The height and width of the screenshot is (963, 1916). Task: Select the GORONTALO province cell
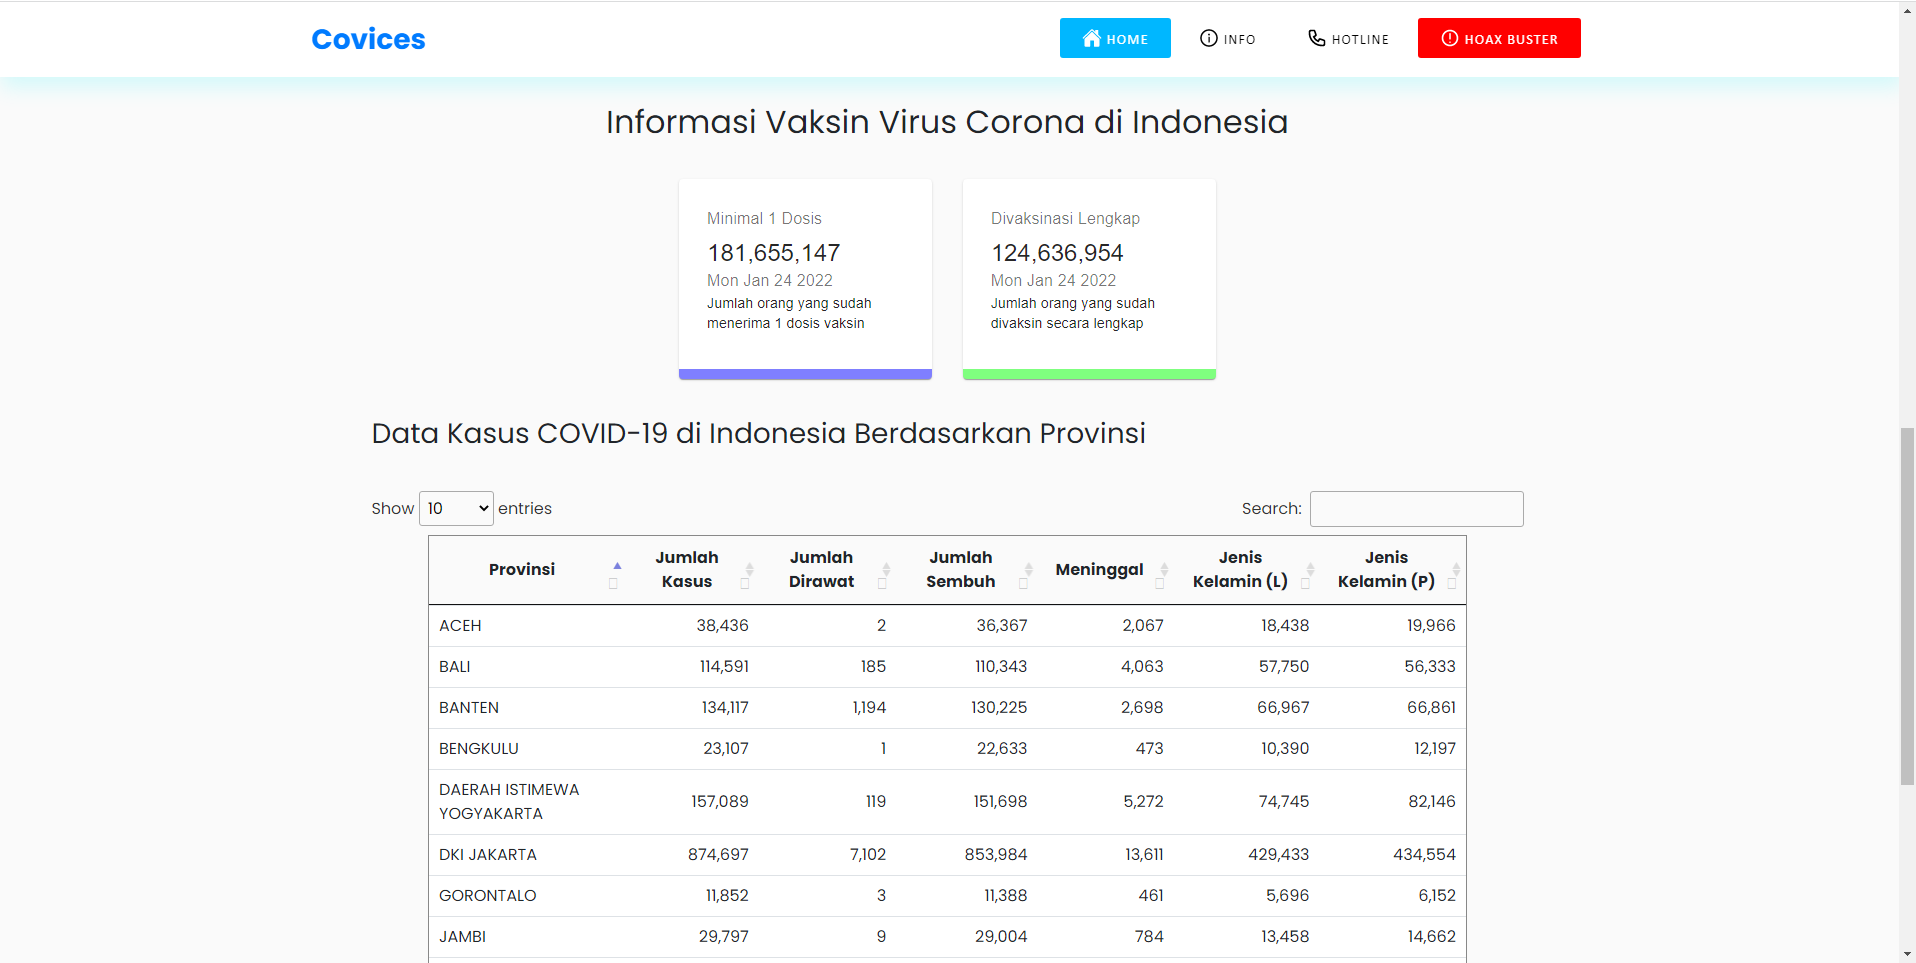(529, 896)
